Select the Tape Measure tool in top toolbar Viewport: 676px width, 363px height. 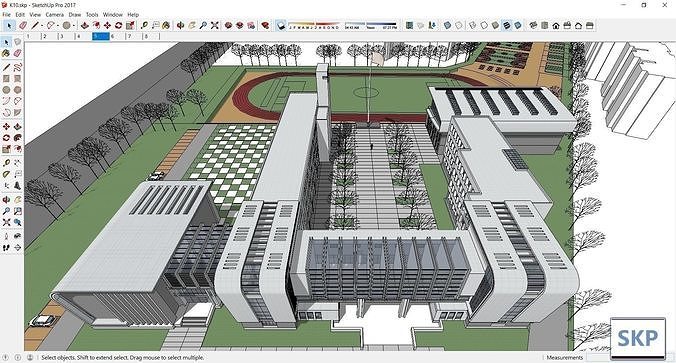(144, 26)
